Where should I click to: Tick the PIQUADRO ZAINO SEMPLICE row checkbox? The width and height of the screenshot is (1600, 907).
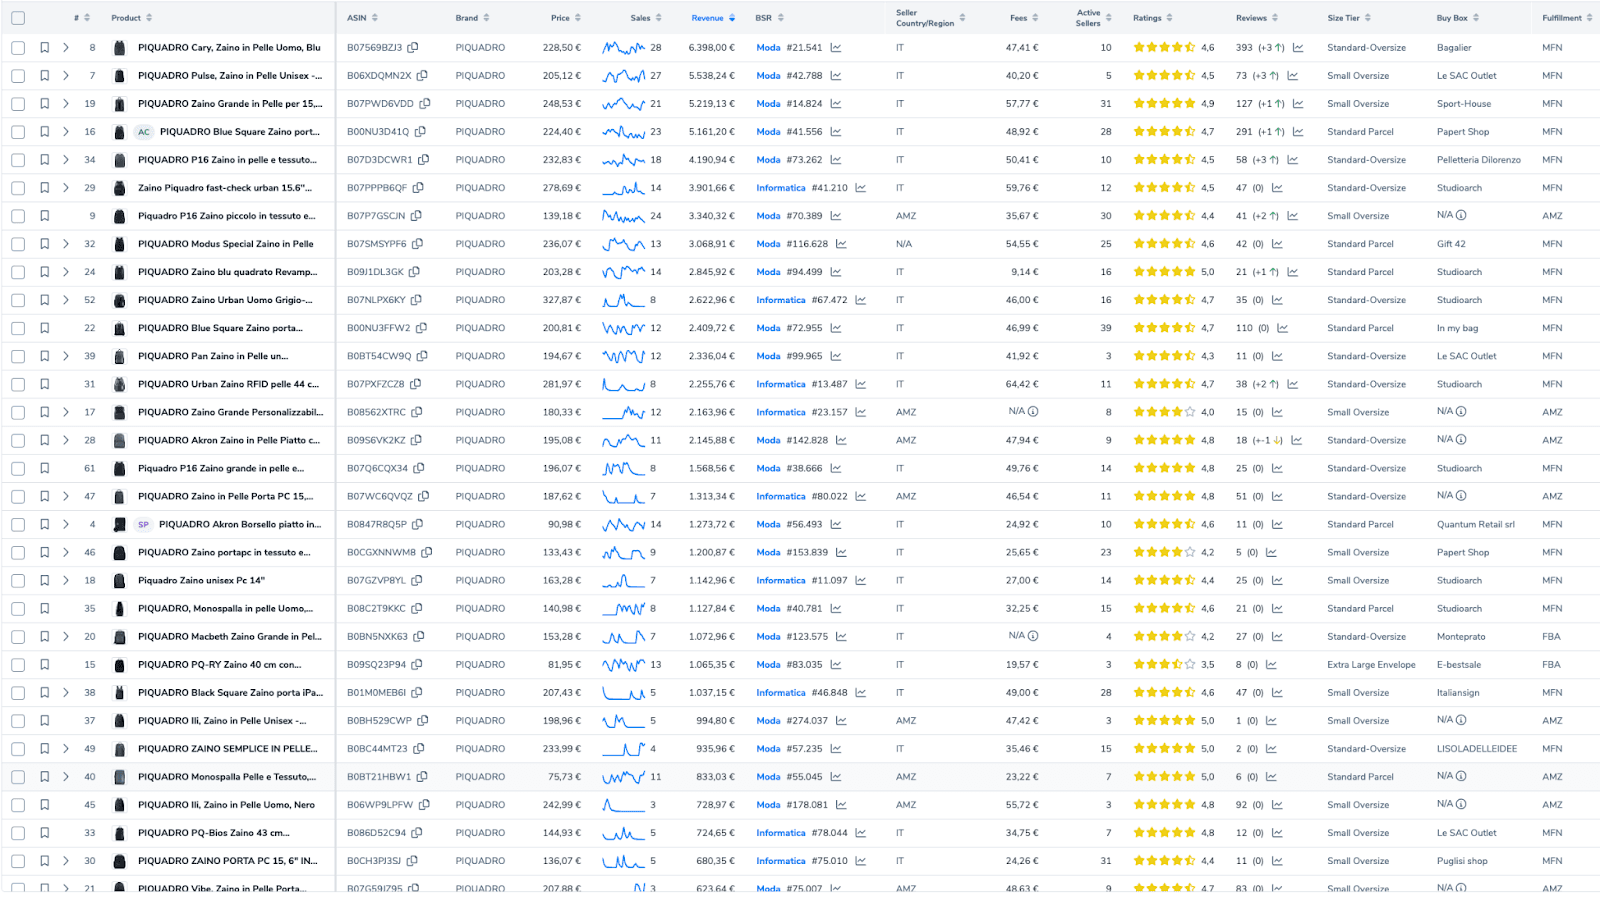[18, 748]
